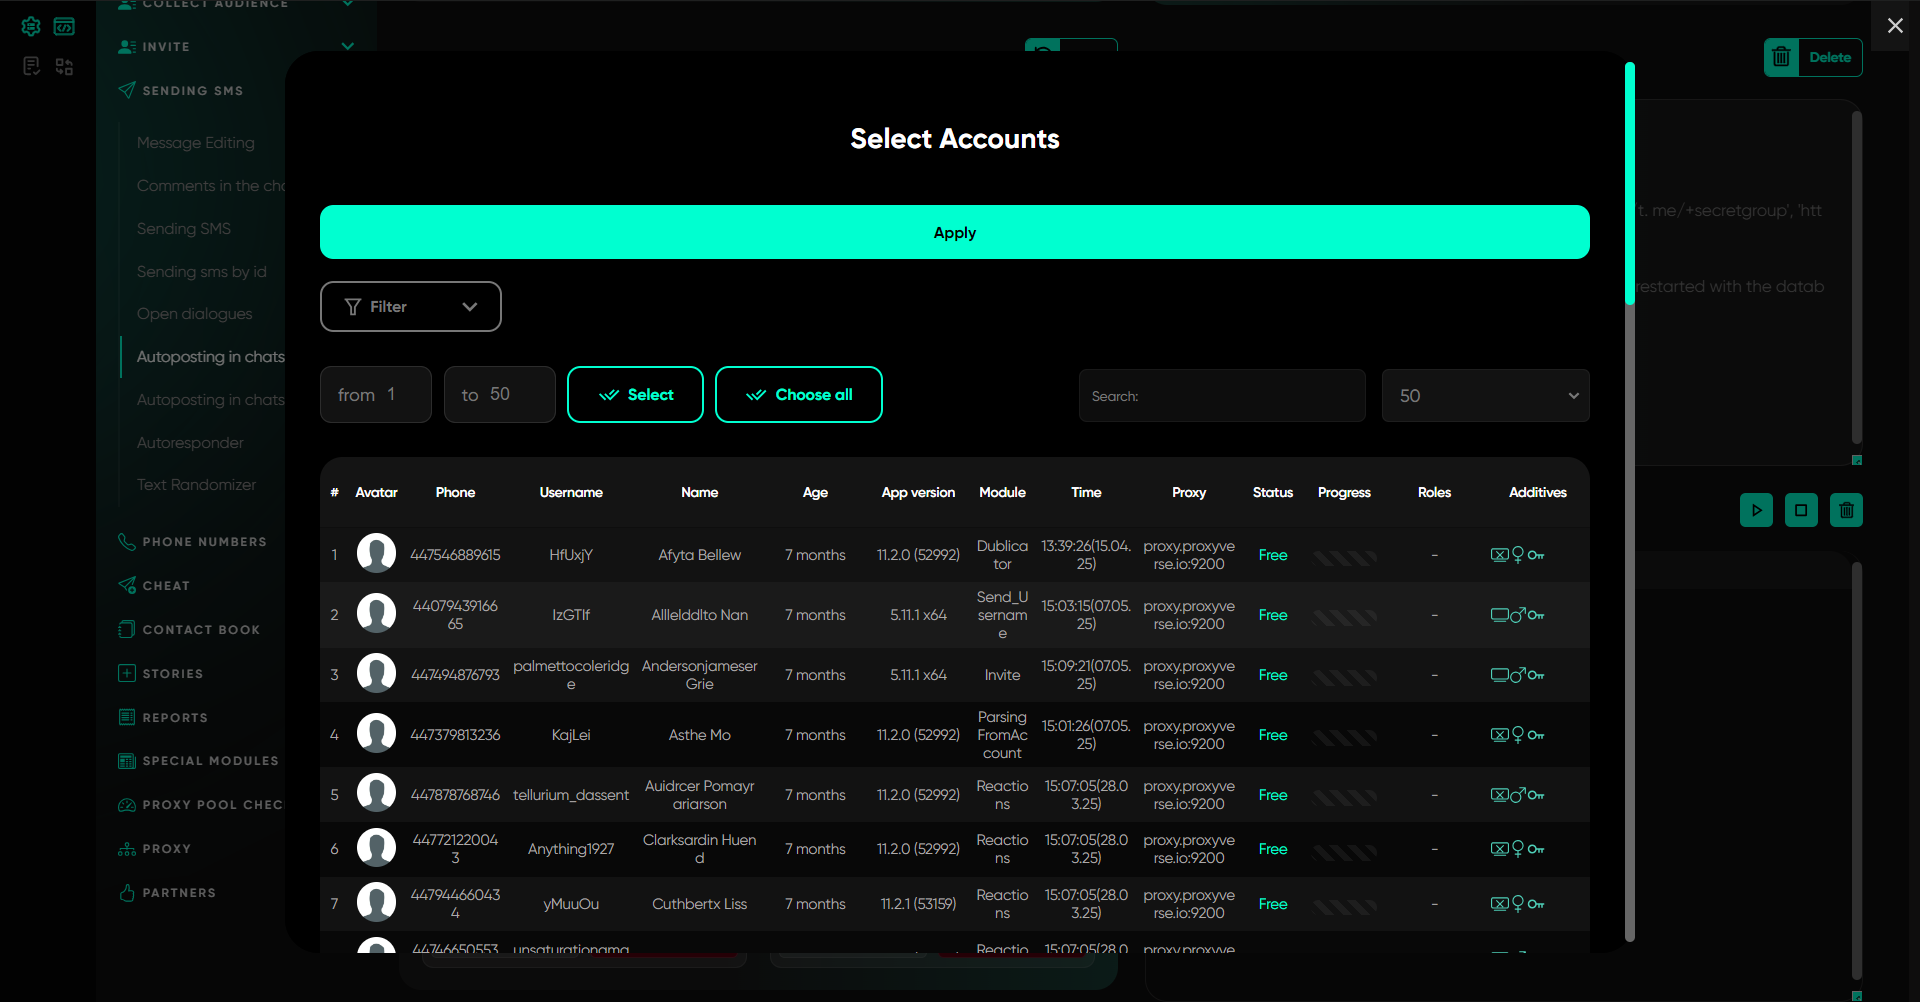Click the male gender icon in row 2

[x=1517, y=615]
